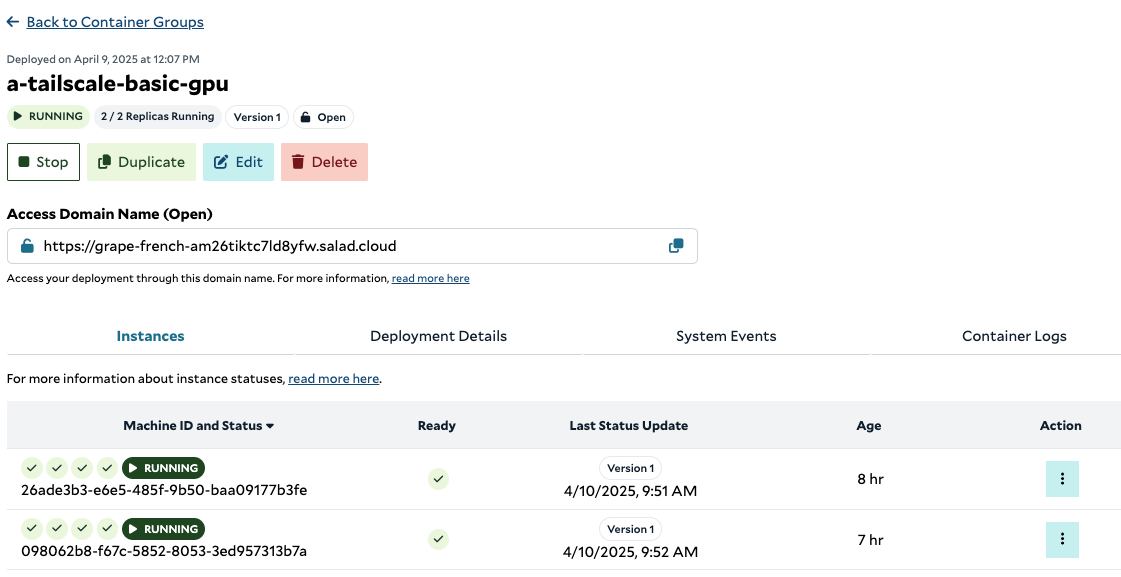Screen dimensions: 1121x577
Task: Delete the container group
Action: click(325, 162)
